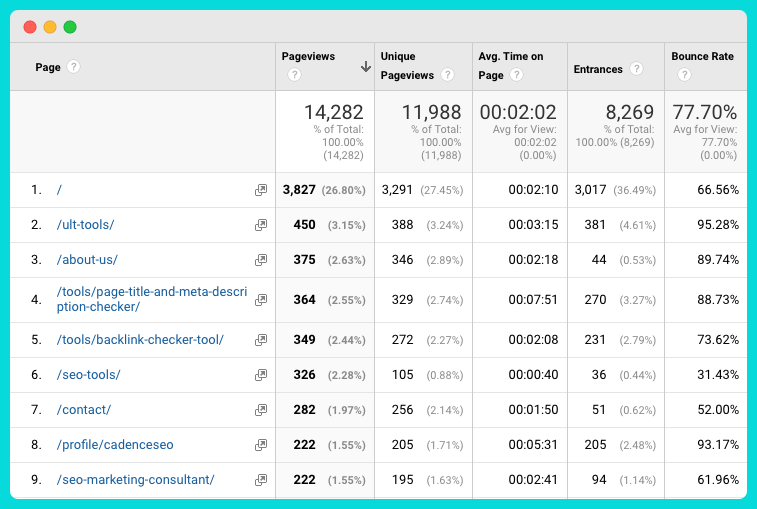The width and height of the screenshot is (757, 509).
Task: Click the yellow minimize window button
Action: pos(50,27)
